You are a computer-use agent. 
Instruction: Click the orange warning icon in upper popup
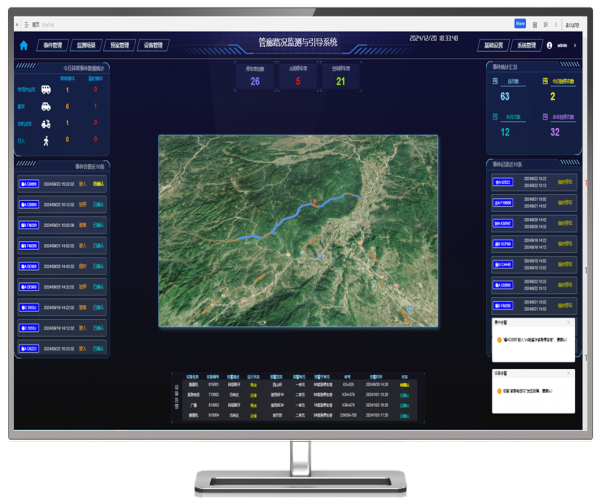coord(499,340)
